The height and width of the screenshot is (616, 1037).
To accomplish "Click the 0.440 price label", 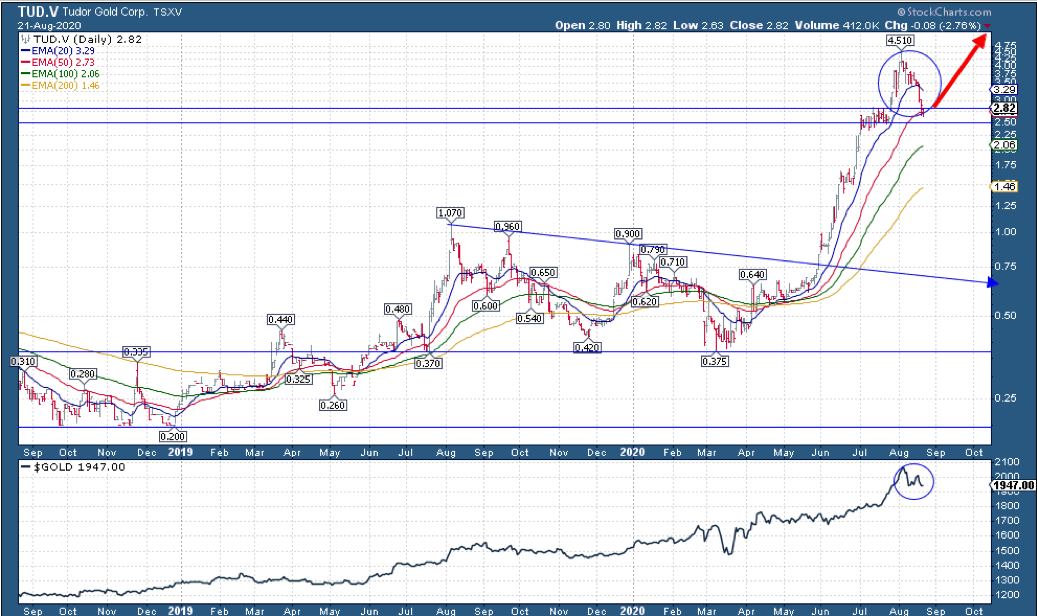I will [280, 320].
